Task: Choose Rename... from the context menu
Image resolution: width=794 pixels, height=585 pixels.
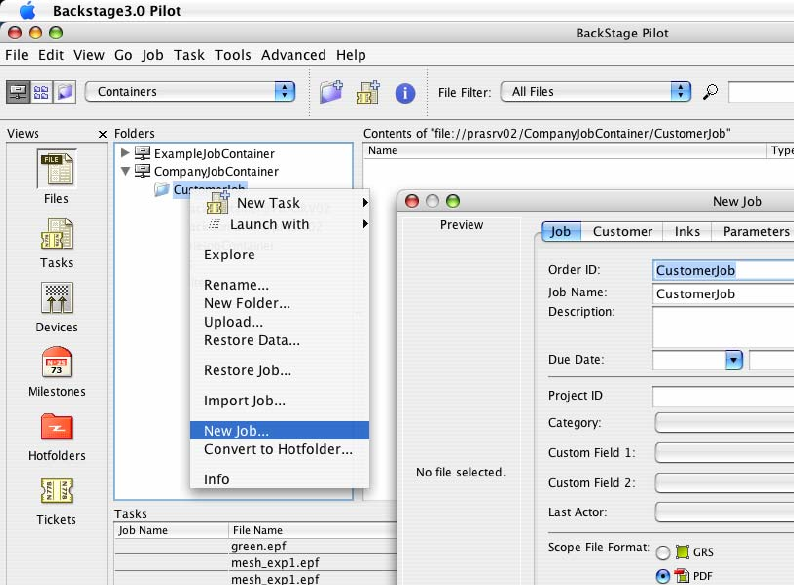Action: (x=280, y=285)
